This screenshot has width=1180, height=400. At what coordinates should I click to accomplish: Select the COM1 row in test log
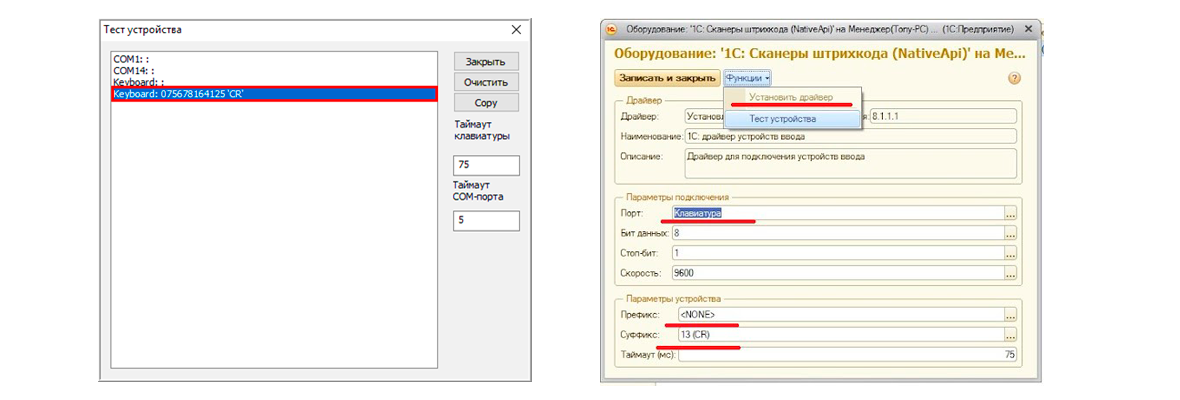[x=274, y=57]
